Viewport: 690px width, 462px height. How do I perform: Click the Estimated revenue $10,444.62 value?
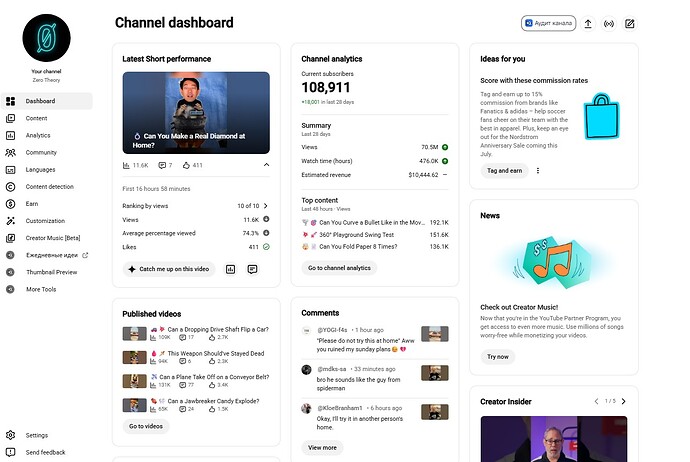[x=423, y=175]
